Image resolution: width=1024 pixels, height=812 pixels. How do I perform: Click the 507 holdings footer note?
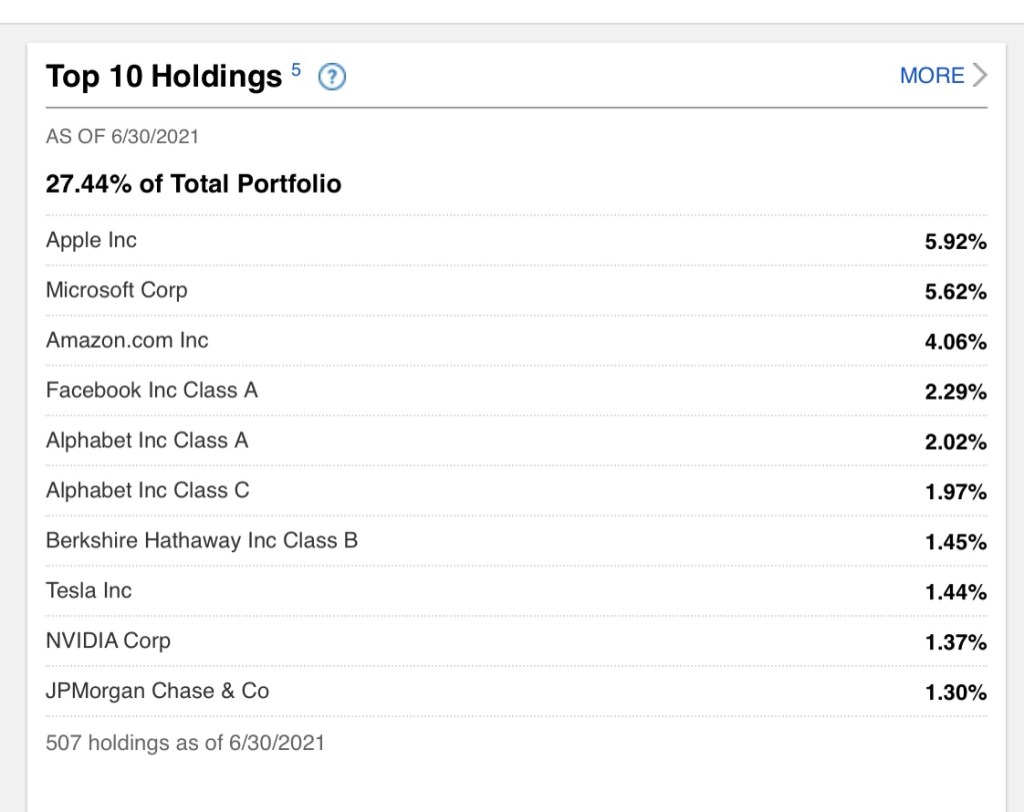coord(185,743)
